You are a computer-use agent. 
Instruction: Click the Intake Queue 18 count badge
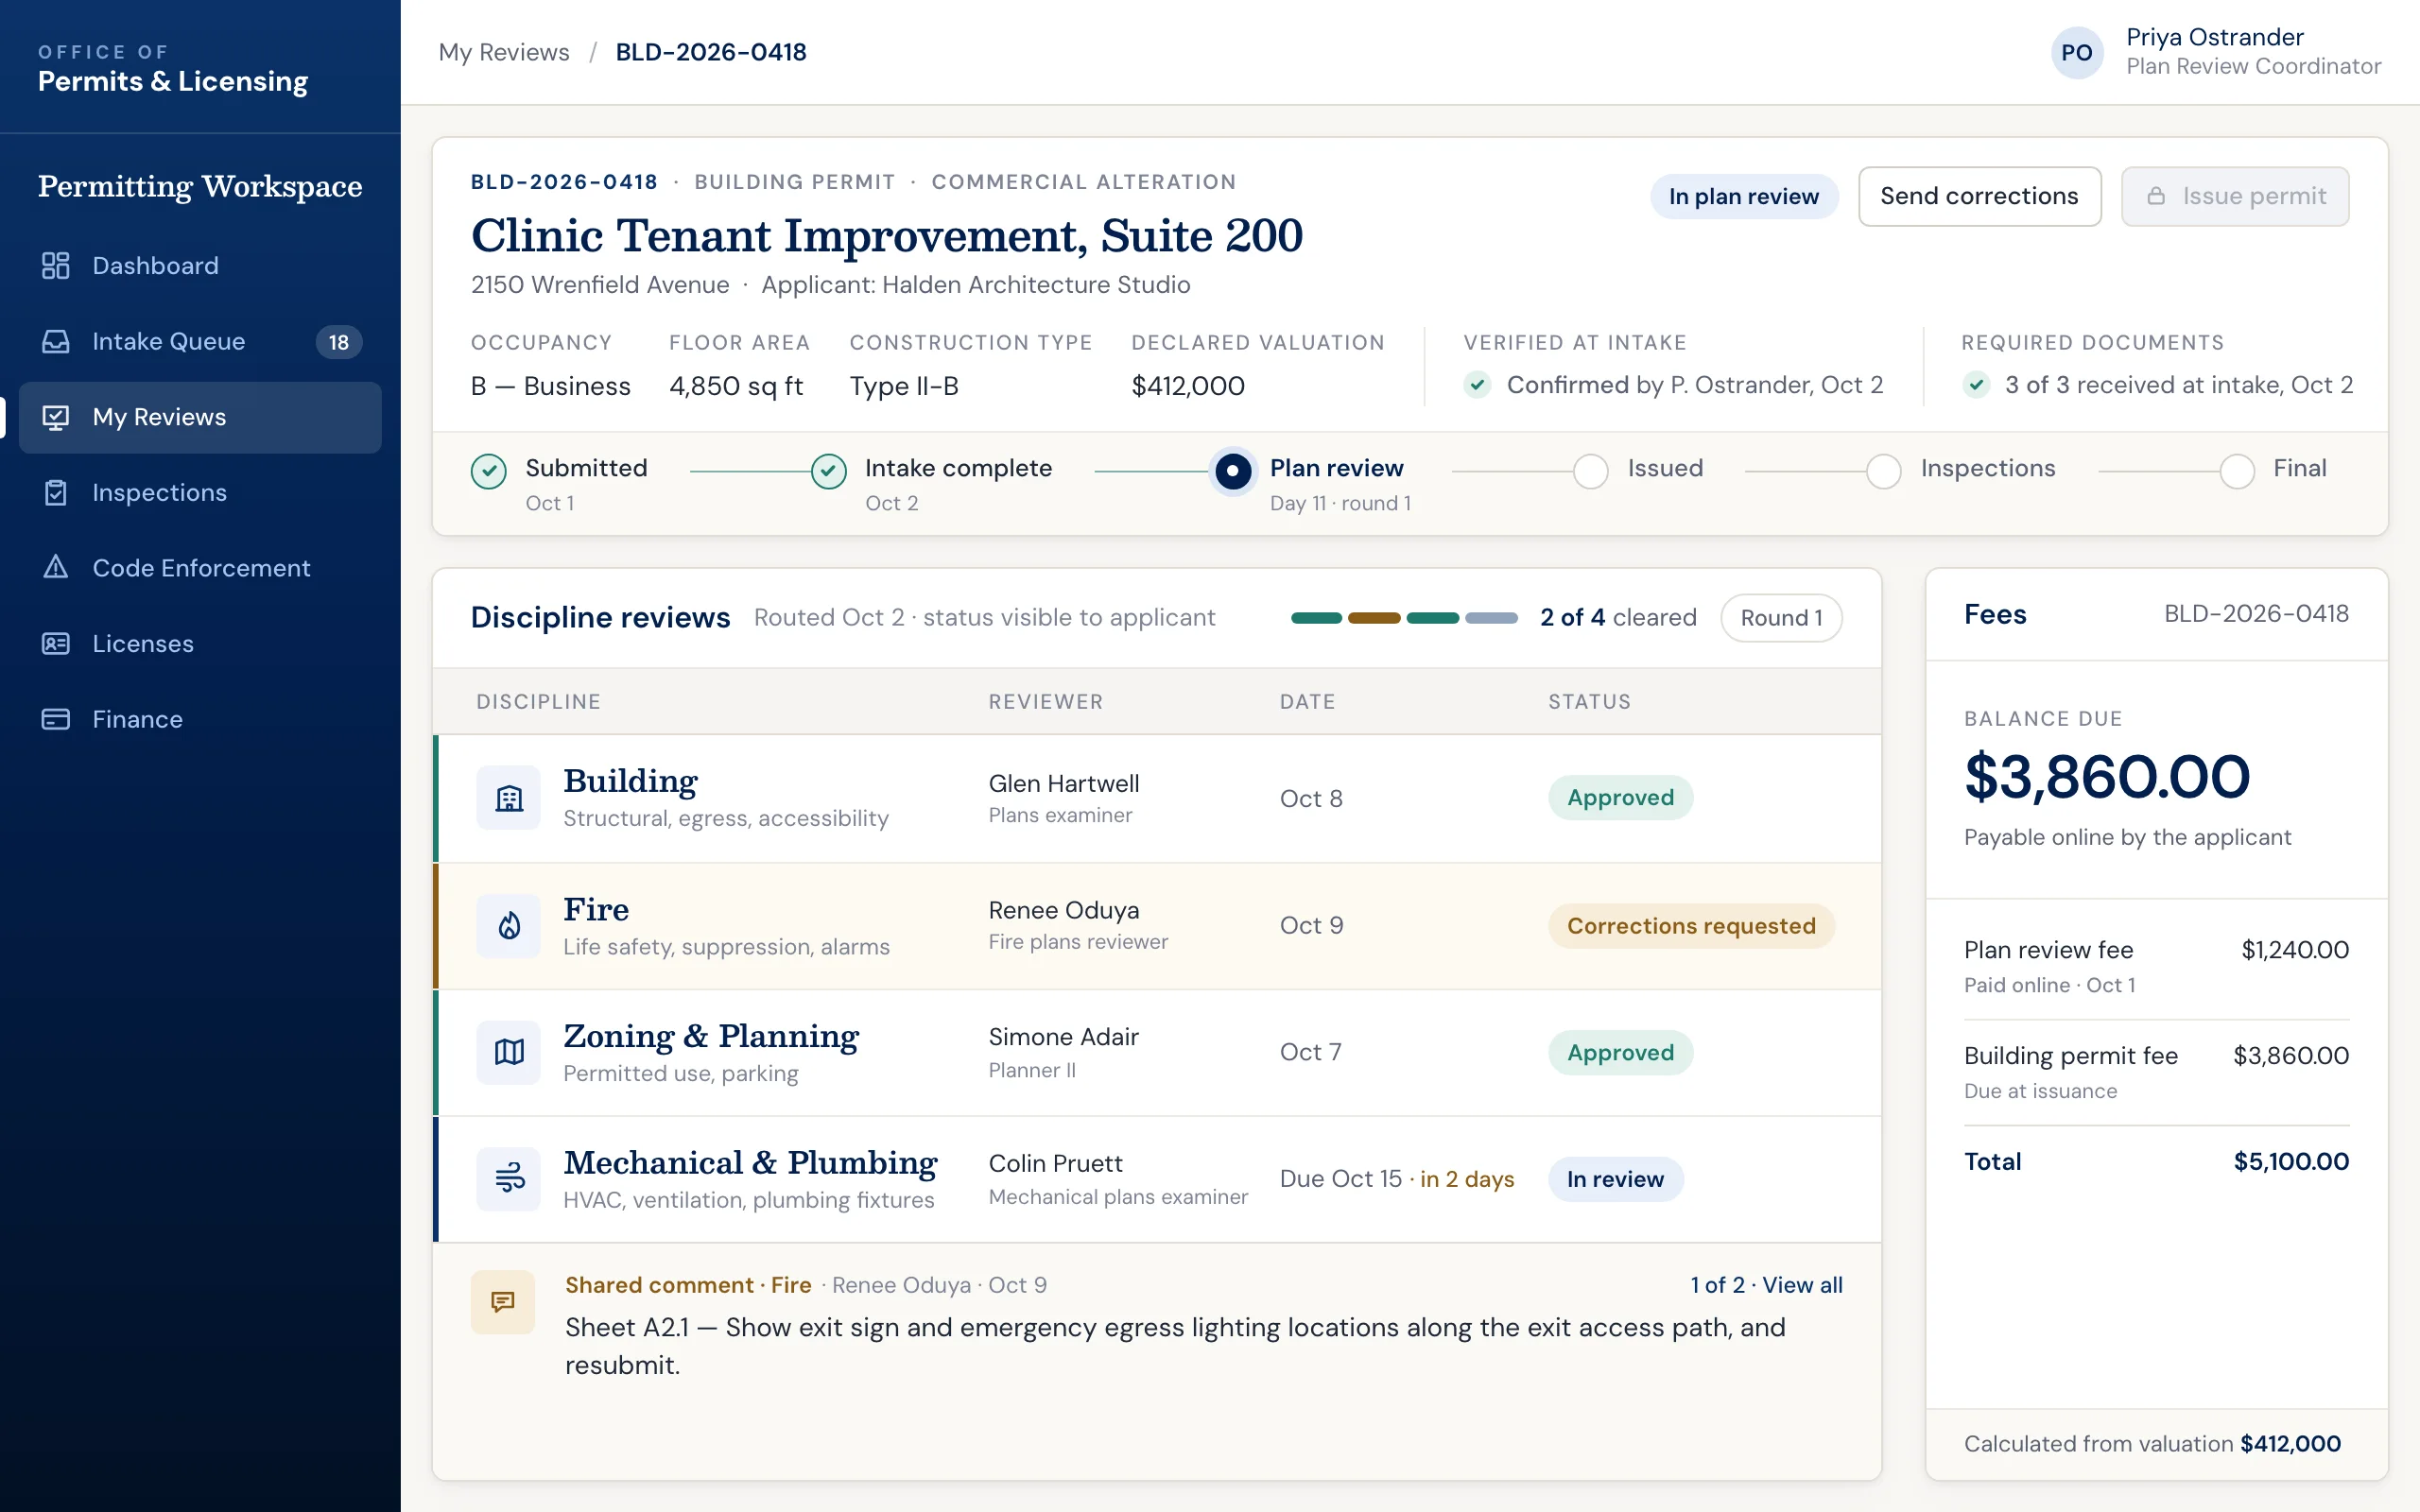[x=339, y=342]
